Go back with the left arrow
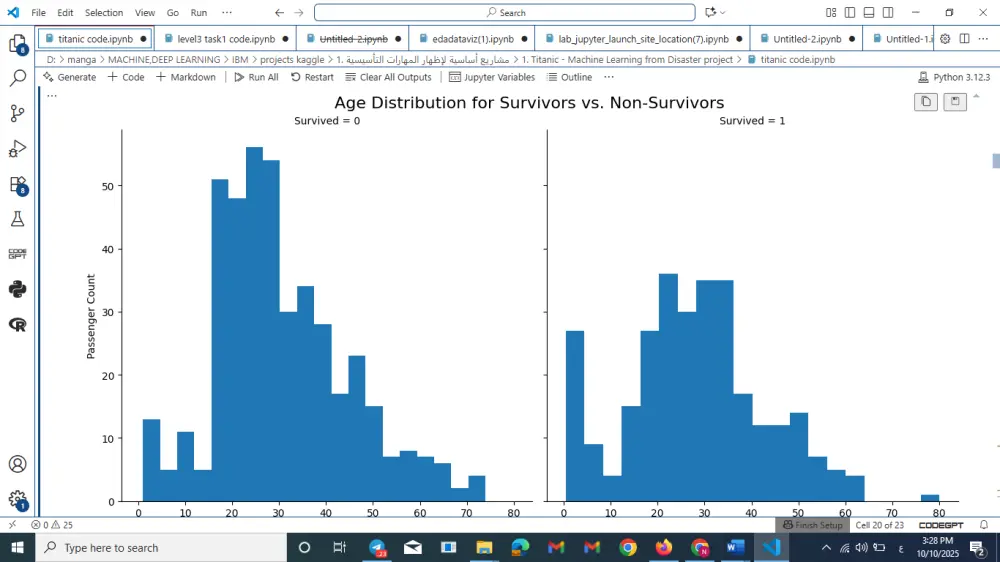The height and width of the screenshot is (562, 1000). tap(279, 12)
